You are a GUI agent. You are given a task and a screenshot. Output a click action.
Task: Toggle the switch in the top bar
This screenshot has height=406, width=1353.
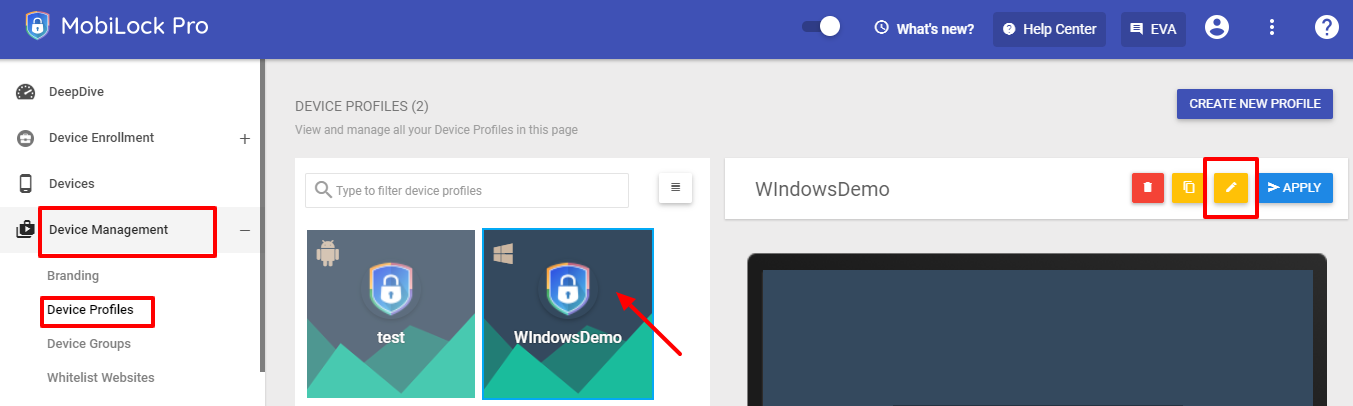[x=821, y=27]
